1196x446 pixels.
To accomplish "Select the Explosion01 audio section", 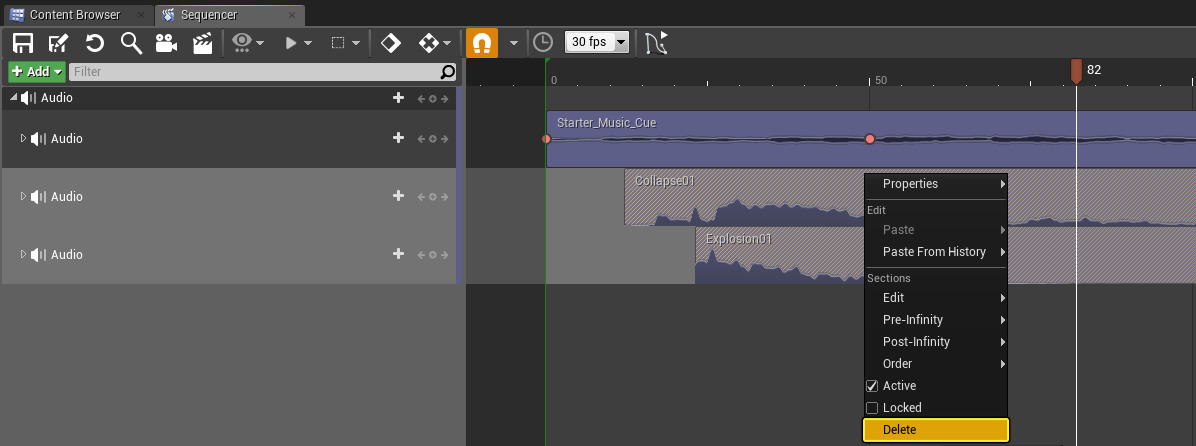I will (x=779, y=255).
